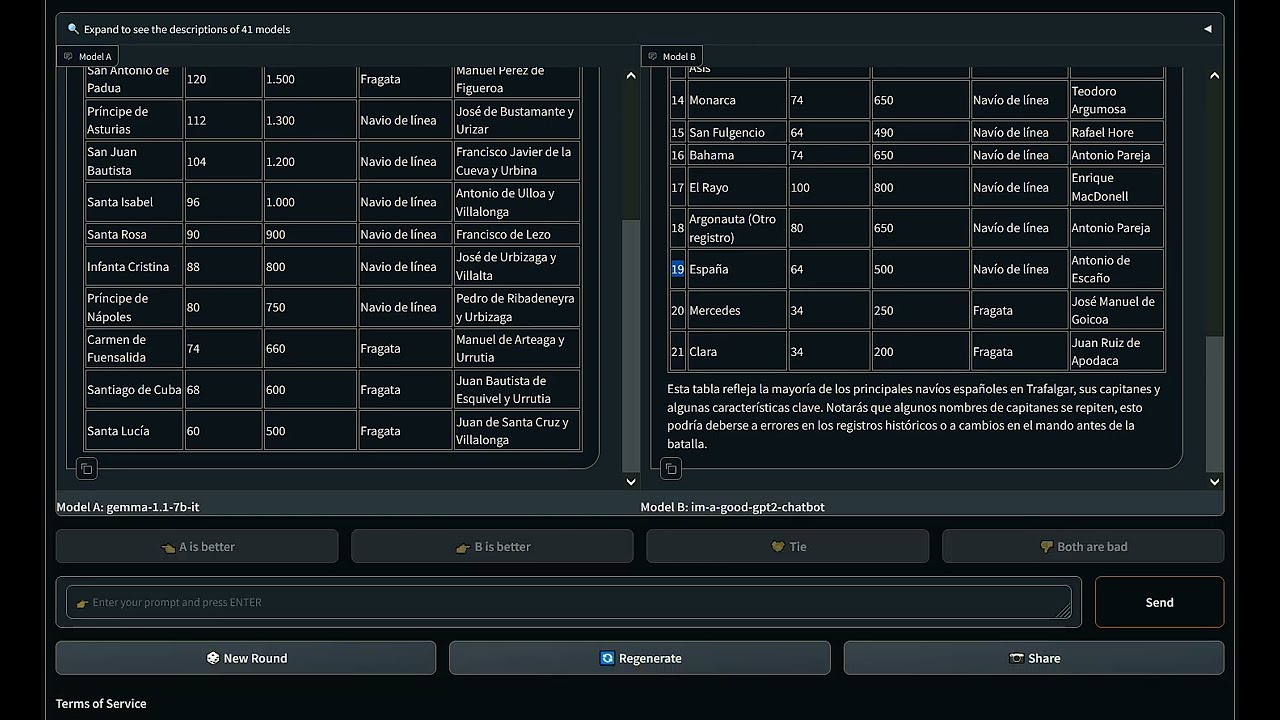Image resolution: width=1280 pixels, height=720 pixels.
Task: Click 'Carmen de Fuensalida' cell
Action: click(134, 348)
